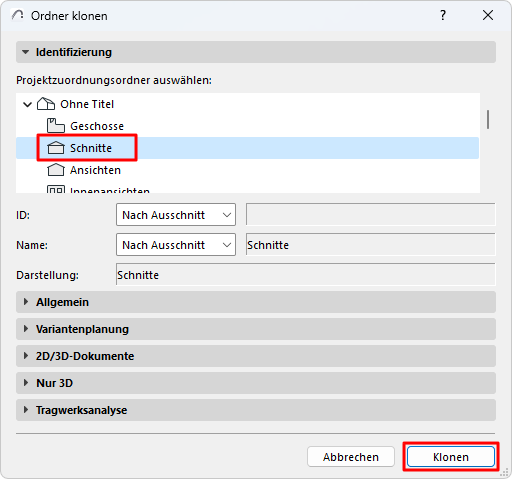Screen dimensions: 512x479
Task: Click the folder list scrollbar
Action: (x=488, y=119)
